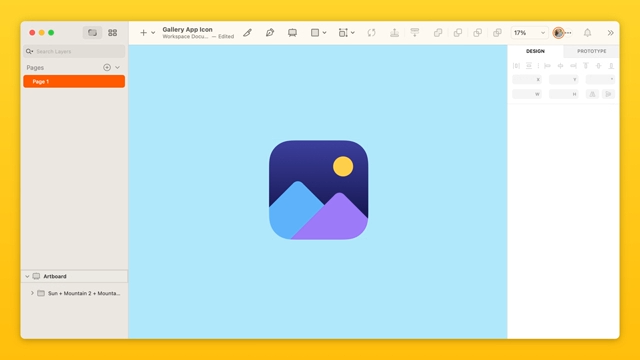Click the X position field
Image resolution: width=640 pixels, height=360 pixels.
click(x=527, y=80)
